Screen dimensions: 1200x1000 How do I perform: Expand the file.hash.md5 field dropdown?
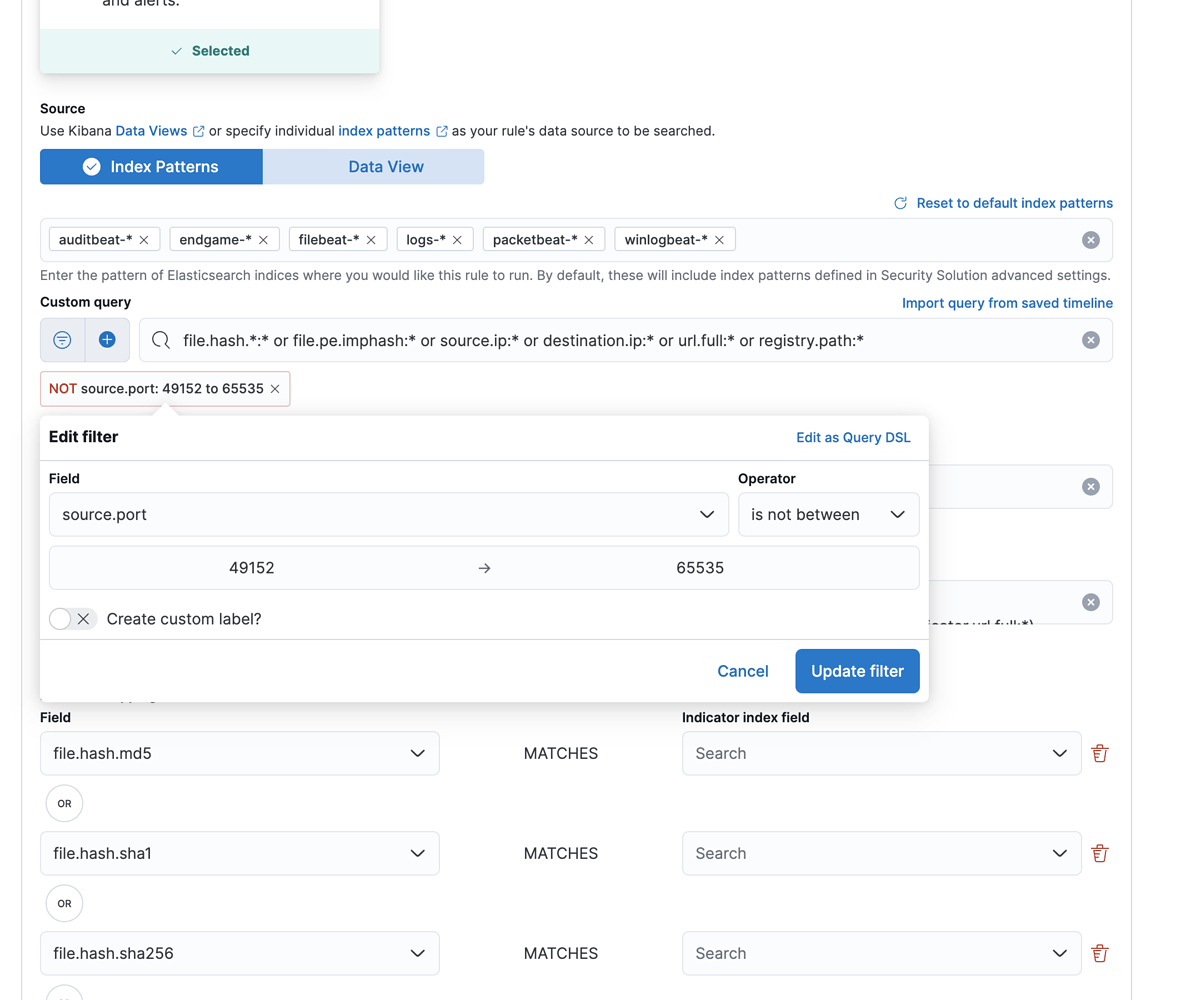(417, 753)
